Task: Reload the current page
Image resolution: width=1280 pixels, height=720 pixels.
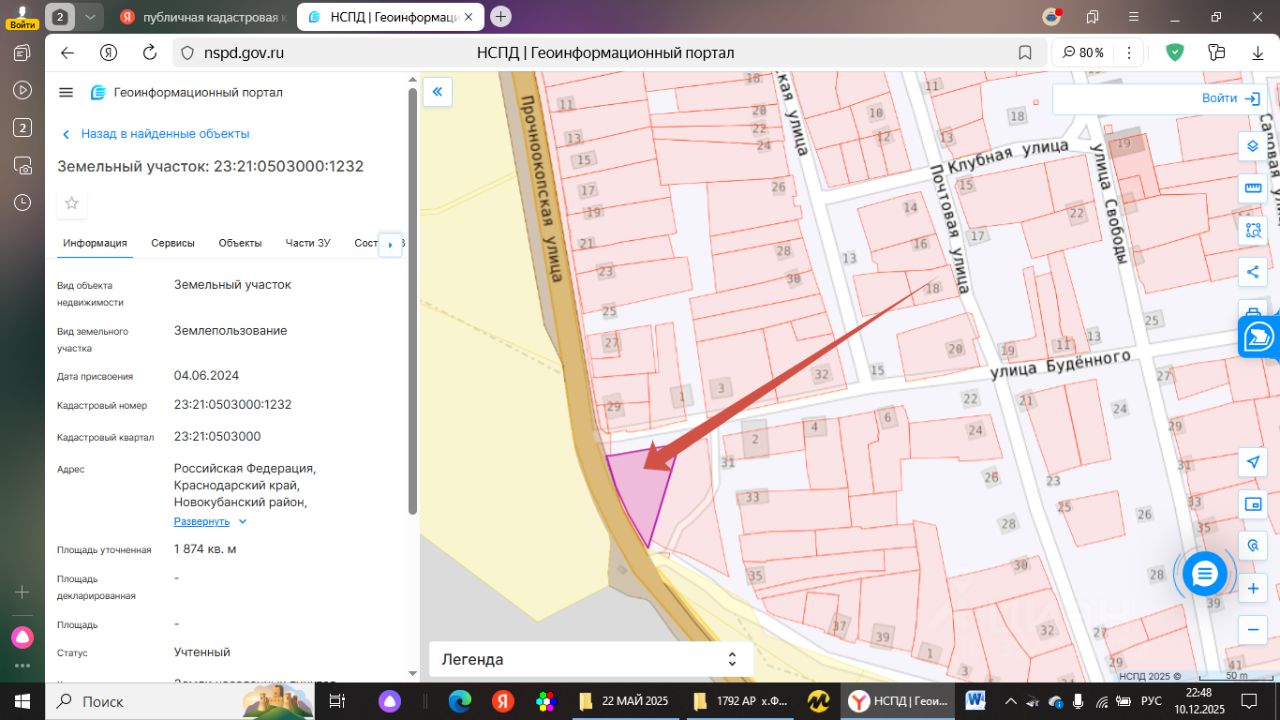Action: tap(150, 53)
